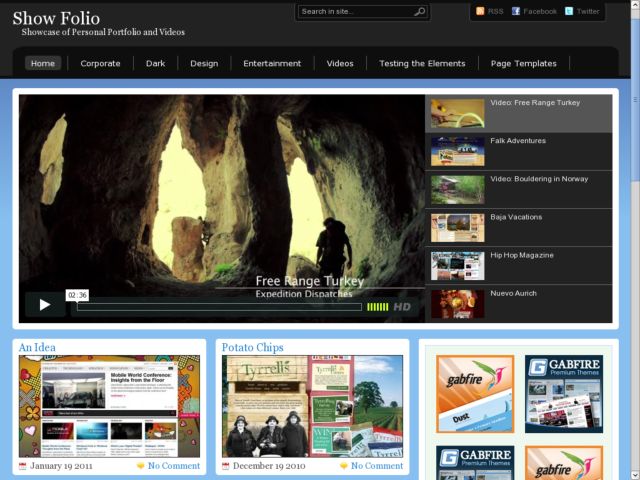This screenshot has height=480, width=640.
Task: Open the Facebook link text
Action: (540, 11)
